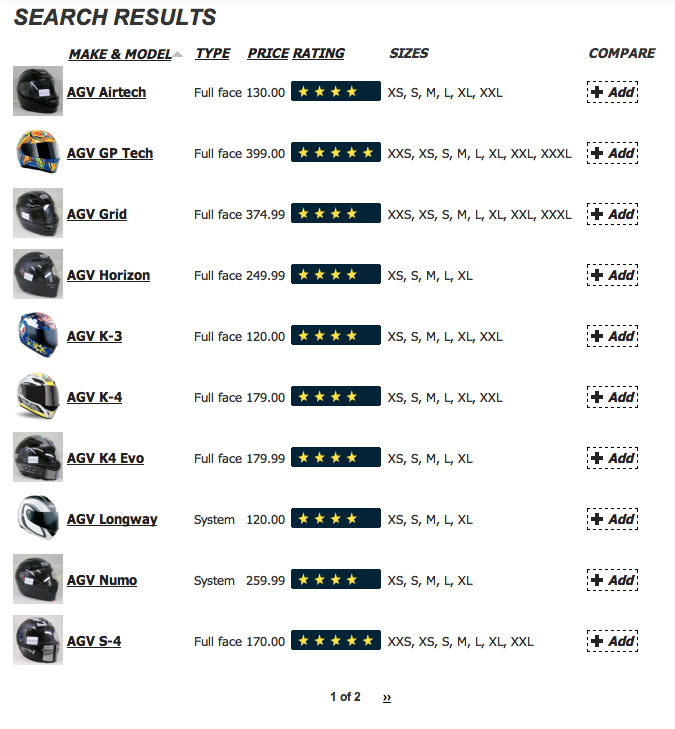675x729 pixels.
Task: Open the AGV K4 Evo model link
Action: 106,458
